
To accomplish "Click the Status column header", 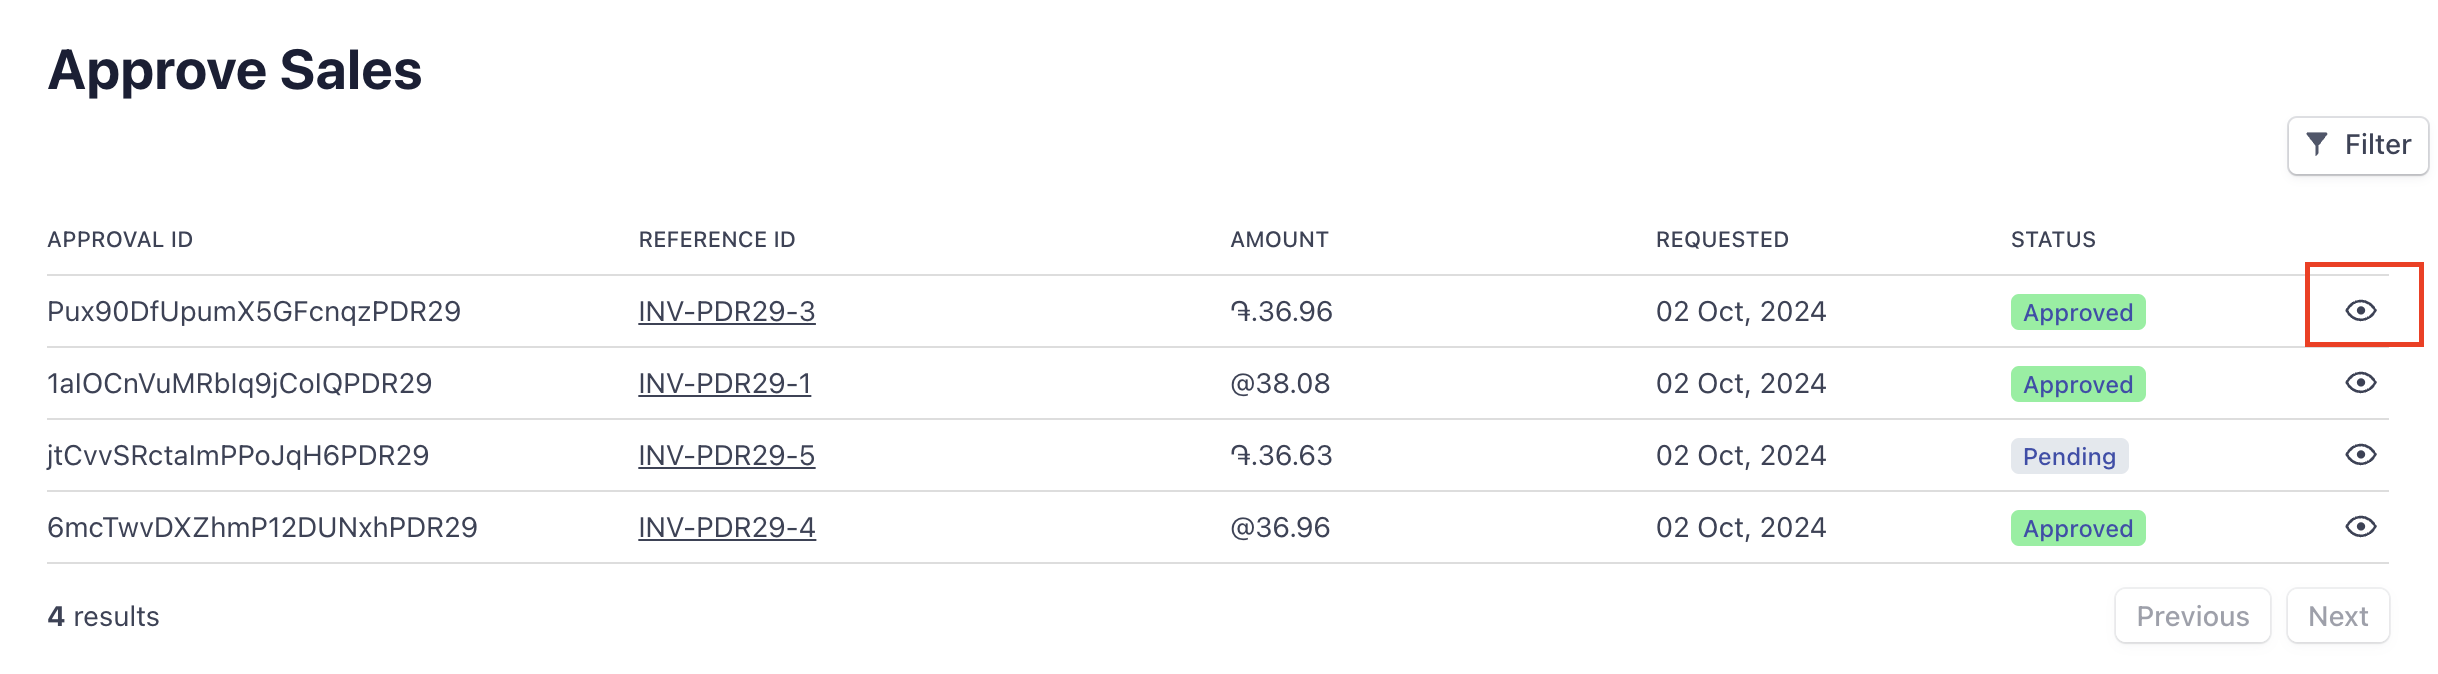I will pos(2053,240).
